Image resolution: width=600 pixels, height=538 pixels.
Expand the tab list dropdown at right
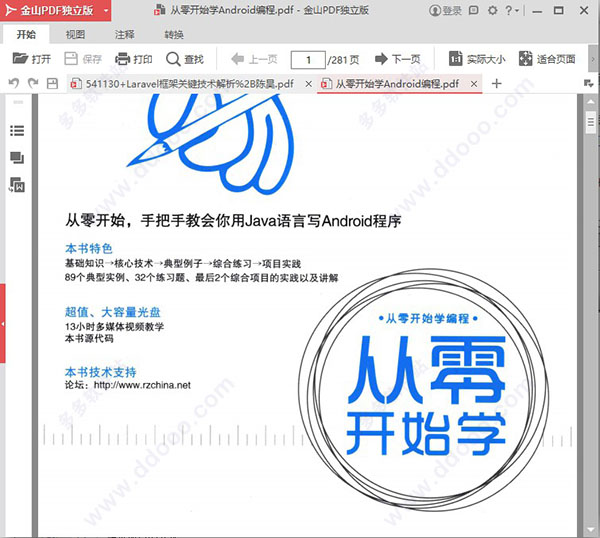[589, 83]
